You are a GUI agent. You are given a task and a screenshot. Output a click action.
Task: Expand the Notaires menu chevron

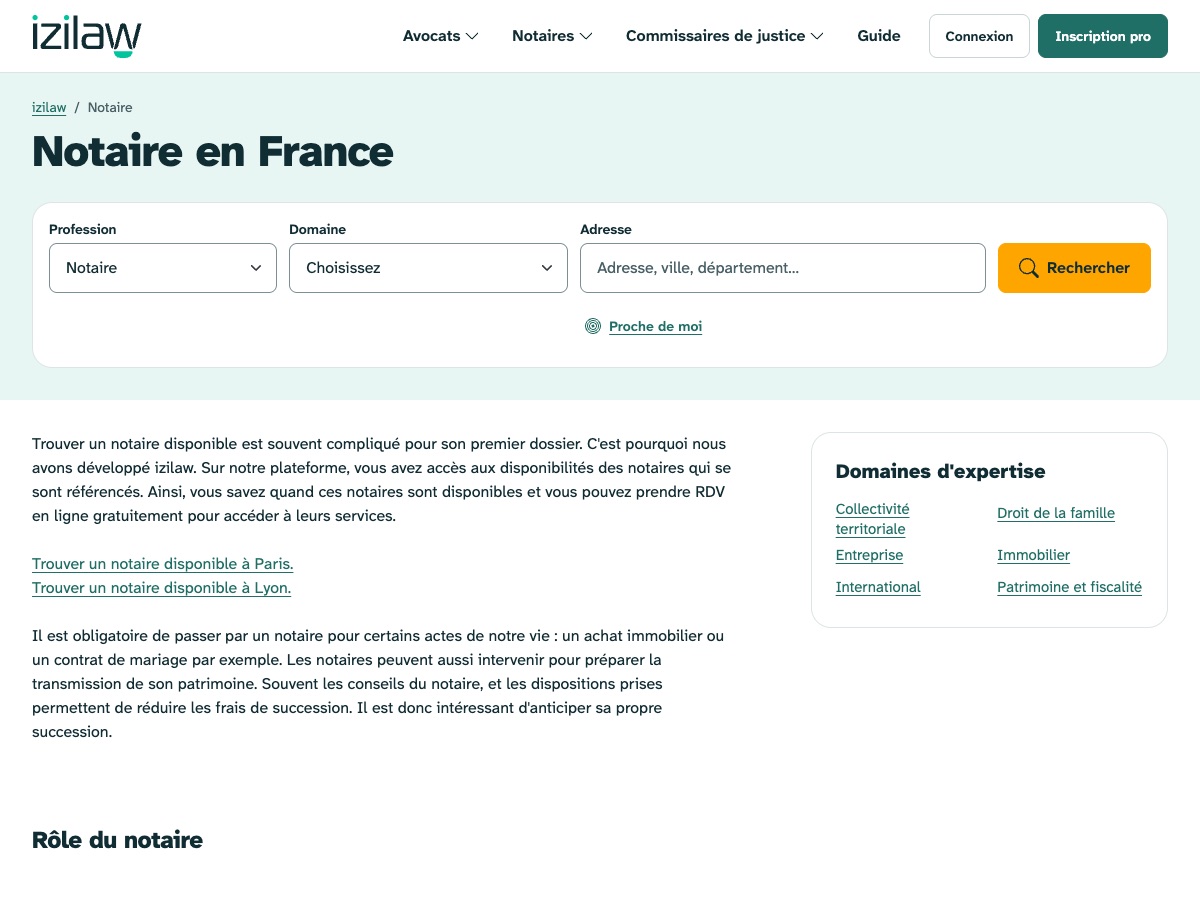586,36
